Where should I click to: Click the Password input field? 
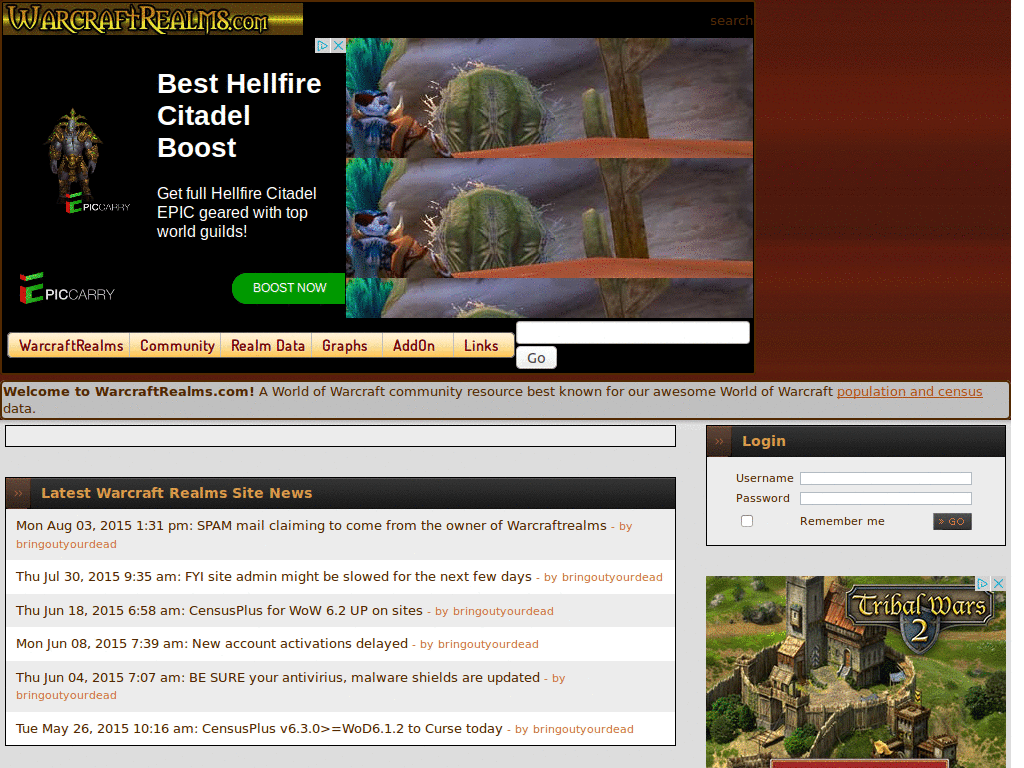point(886,498)
